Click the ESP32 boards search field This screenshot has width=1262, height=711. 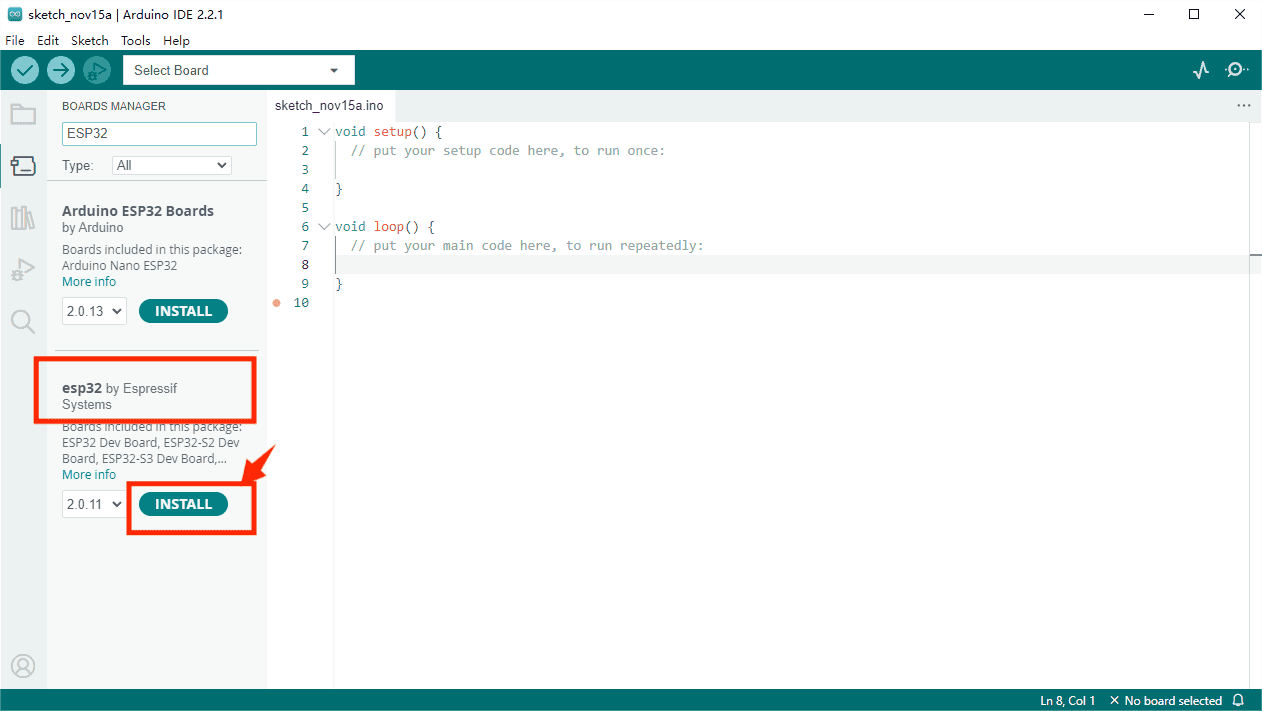pyautogui.click(x=159, y=133)
